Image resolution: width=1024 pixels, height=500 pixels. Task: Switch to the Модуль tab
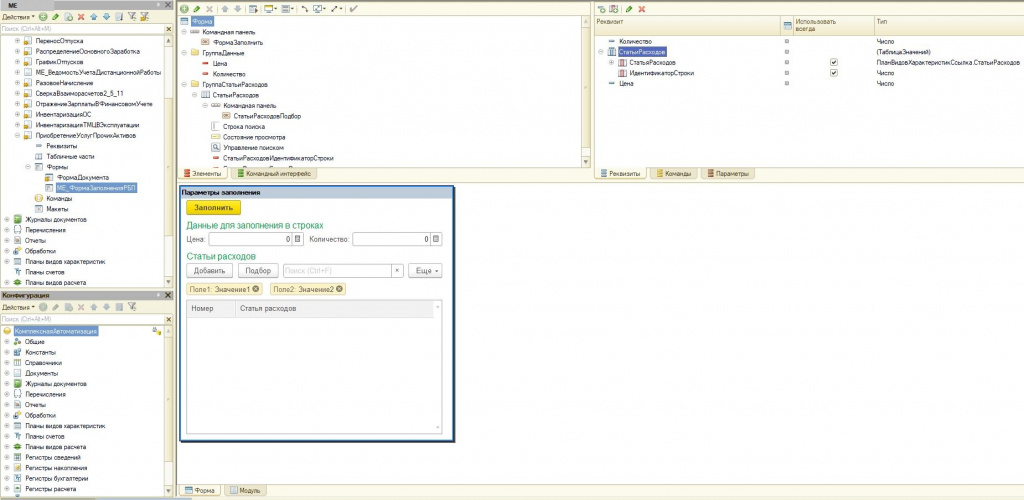pyautogui.click(x=246, y=490)
